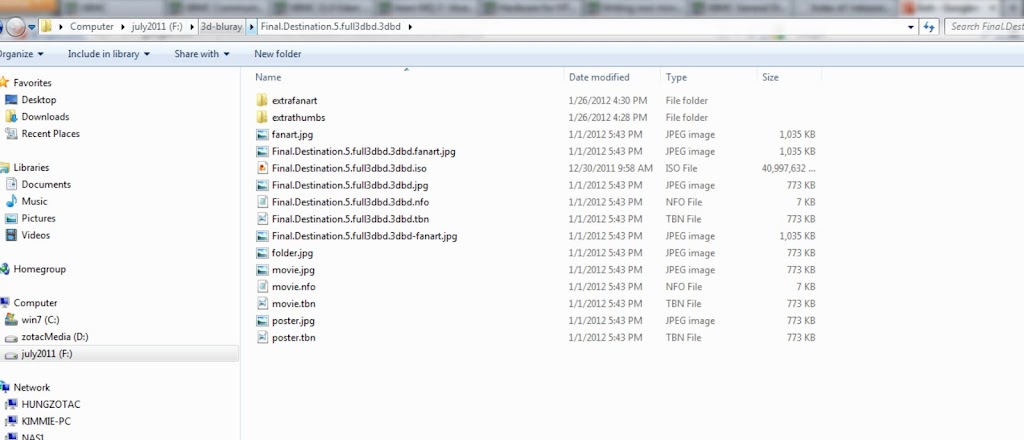Click july2011 (F:) breadcrumb segment
Screen dimensions: 1024x440
155,27
